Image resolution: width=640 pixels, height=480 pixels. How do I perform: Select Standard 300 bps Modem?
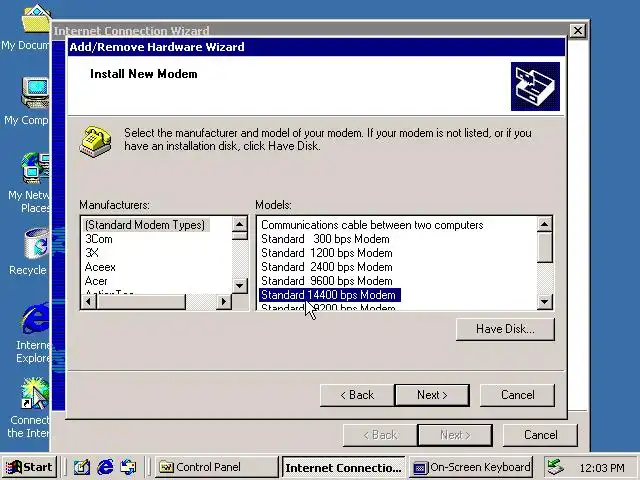[x=325, y=239]
